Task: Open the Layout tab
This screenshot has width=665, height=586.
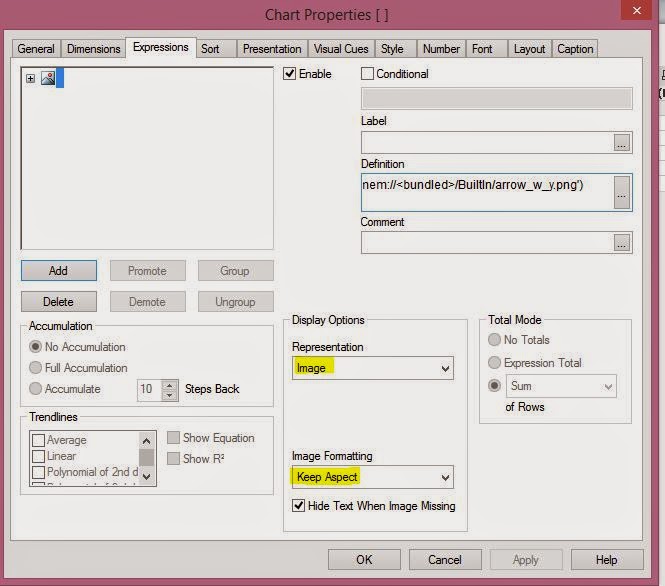Action: [x=529, y=49]
